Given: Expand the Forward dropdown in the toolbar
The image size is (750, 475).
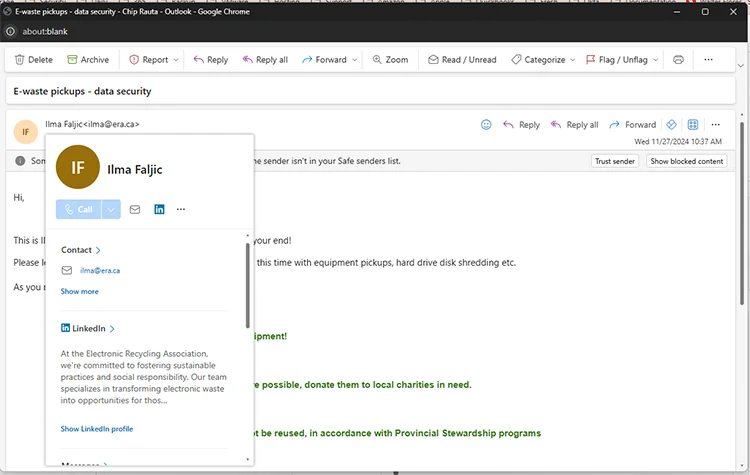Looking at the screenshot, I should click(x=354, y=60).
